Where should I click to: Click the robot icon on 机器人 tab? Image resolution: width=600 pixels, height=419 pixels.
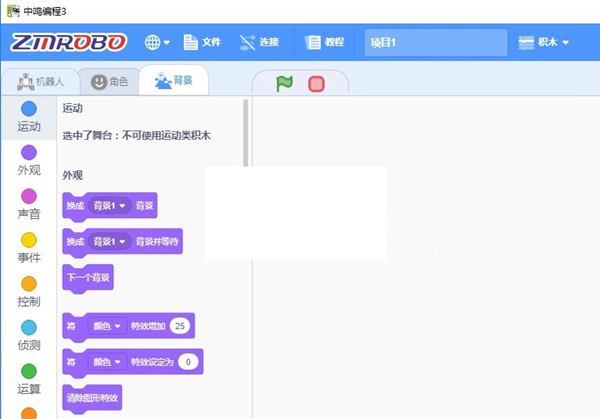25,82
